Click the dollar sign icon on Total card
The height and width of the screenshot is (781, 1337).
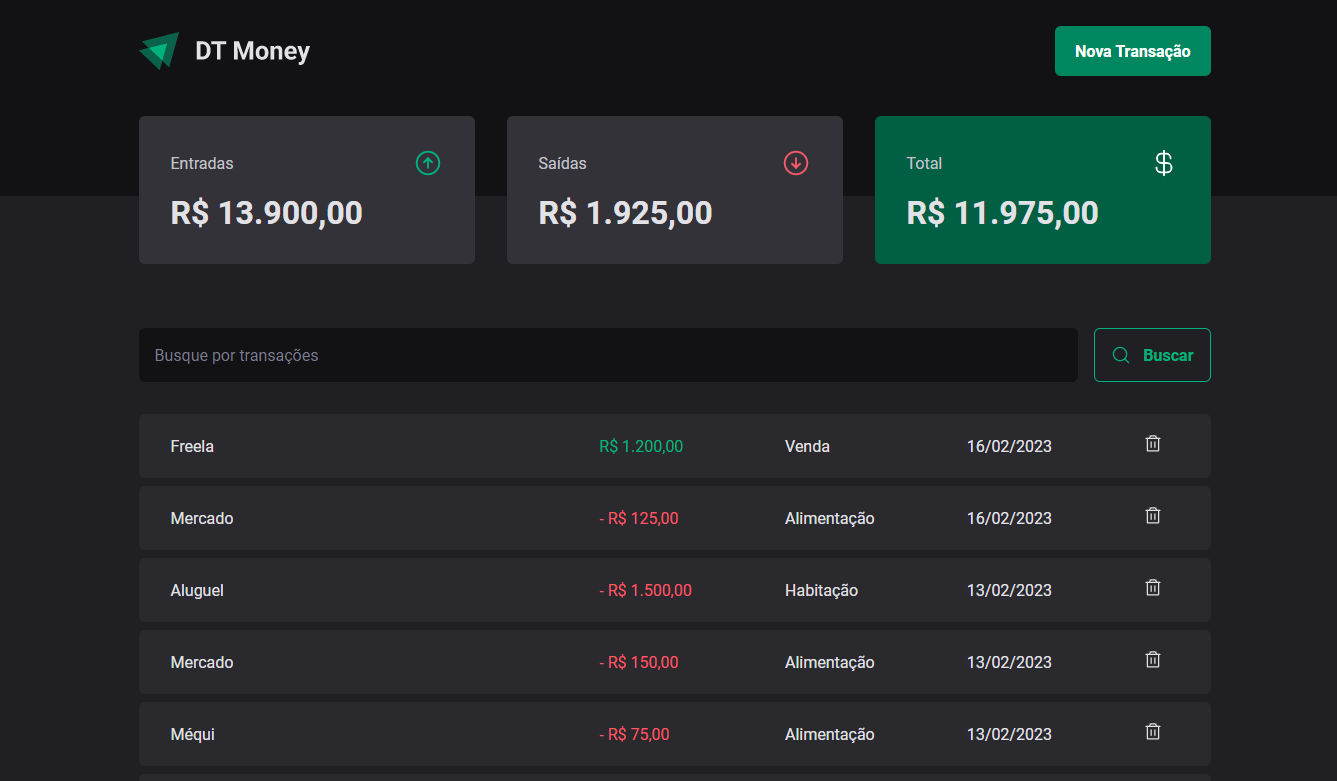pyautogui.click(x=1163, y=162)
